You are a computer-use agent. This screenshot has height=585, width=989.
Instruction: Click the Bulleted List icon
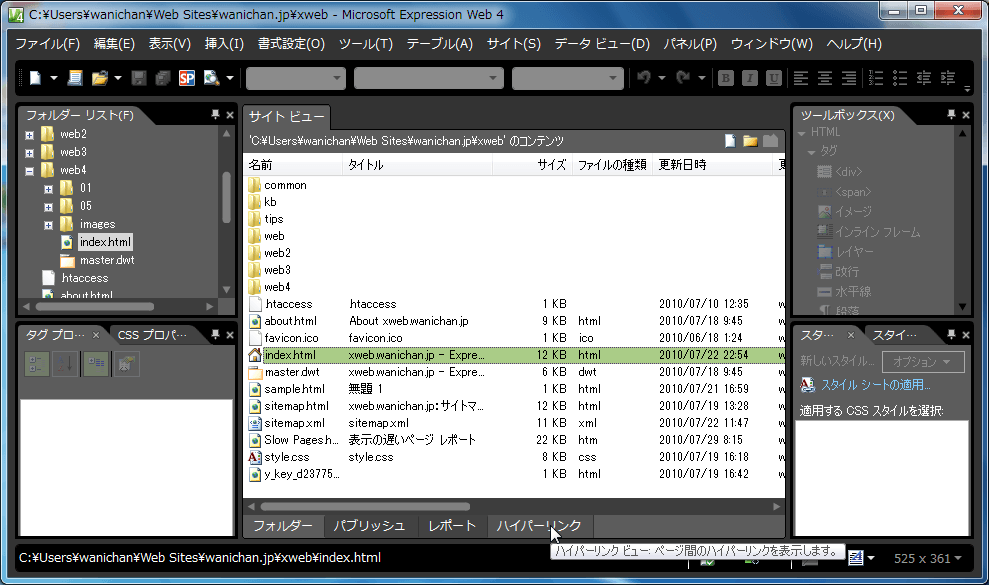900,78
